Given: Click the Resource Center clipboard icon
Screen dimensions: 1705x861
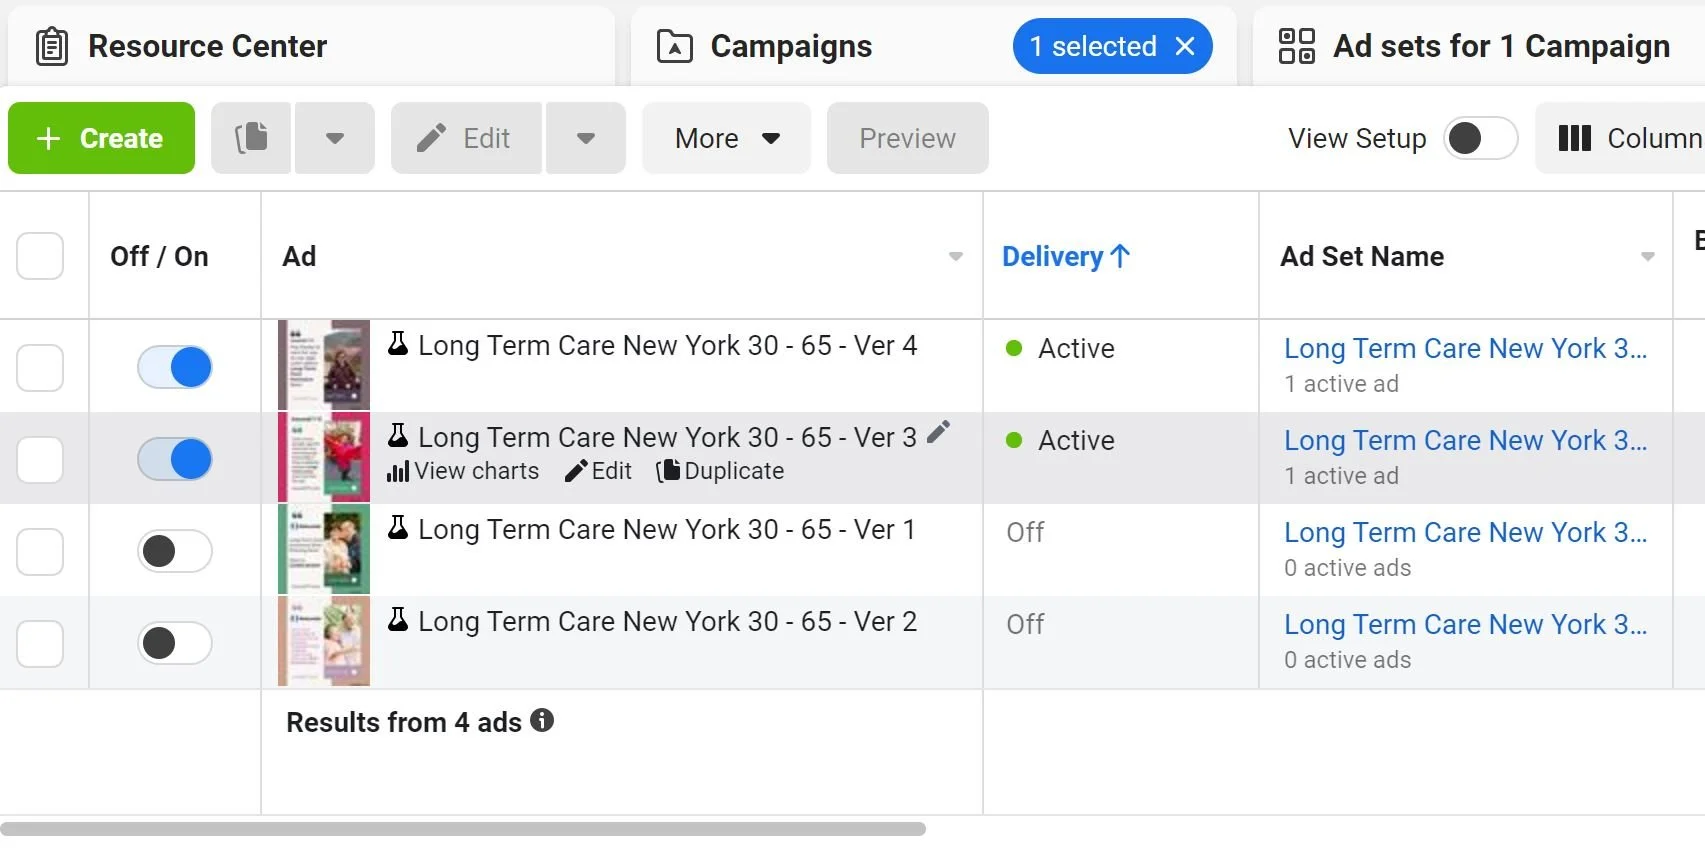Looking at the screenshot, I should click(52, 46).
